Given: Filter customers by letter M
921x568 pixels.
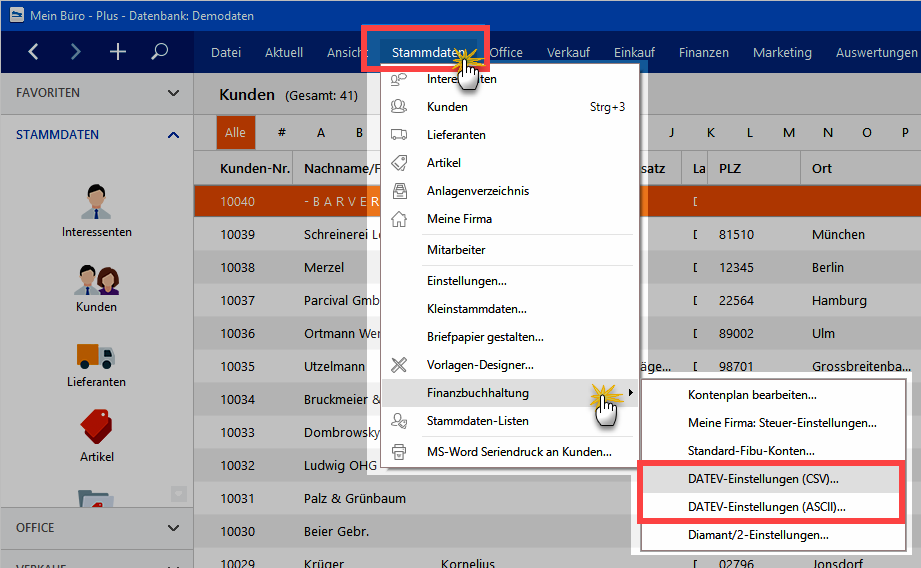Looking at the screenshot, I should (x=789, y=133).
